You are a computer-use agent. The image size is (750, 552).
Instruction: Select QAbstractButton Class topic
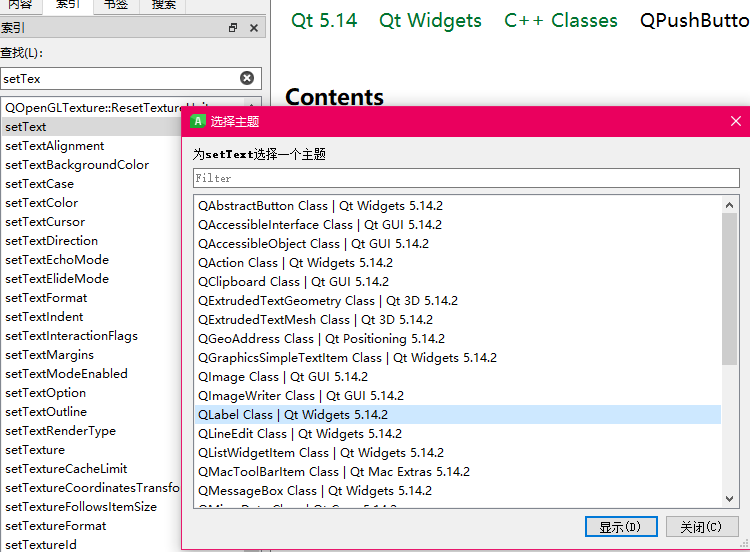click(458, 206)
